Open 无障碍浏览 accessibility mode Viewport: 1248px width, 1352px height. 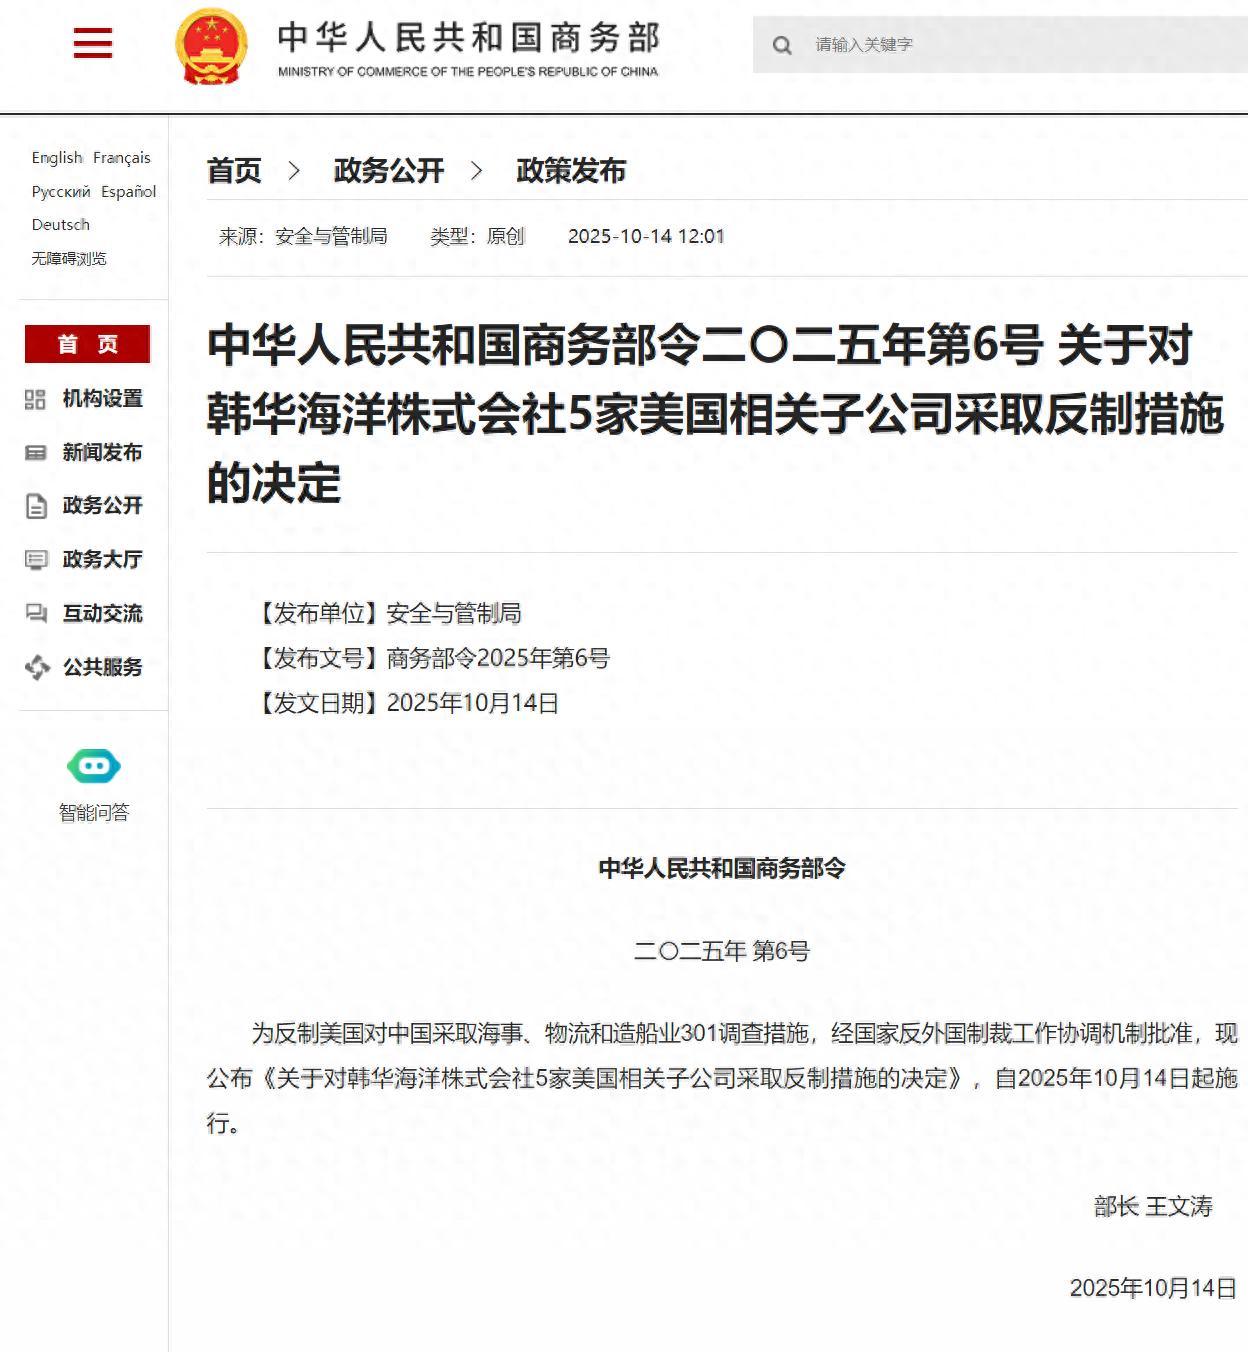point(69,259)
